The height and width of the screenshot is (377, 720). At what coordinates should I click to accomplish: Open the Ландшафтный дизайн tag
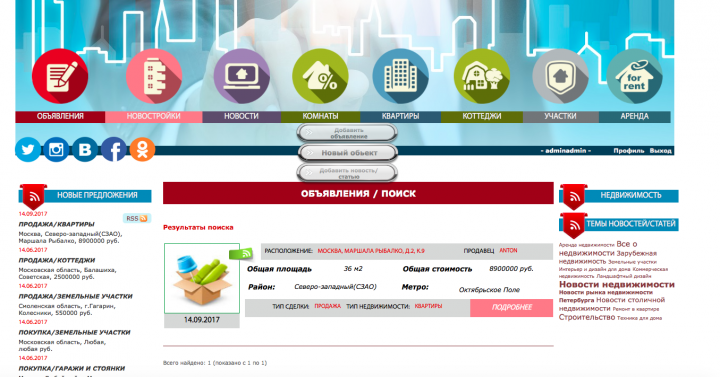click(x=624, y=276)
